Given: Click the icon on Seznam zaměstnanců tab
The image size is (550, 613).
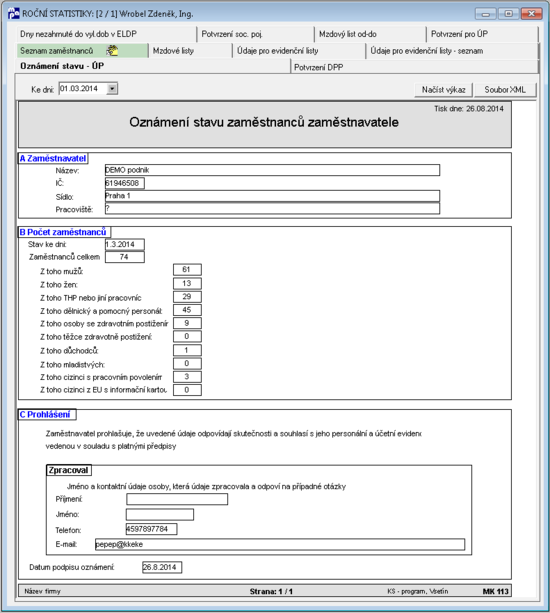Looking at the screenshot, I should pyautogui.click(x=112, y=50).
